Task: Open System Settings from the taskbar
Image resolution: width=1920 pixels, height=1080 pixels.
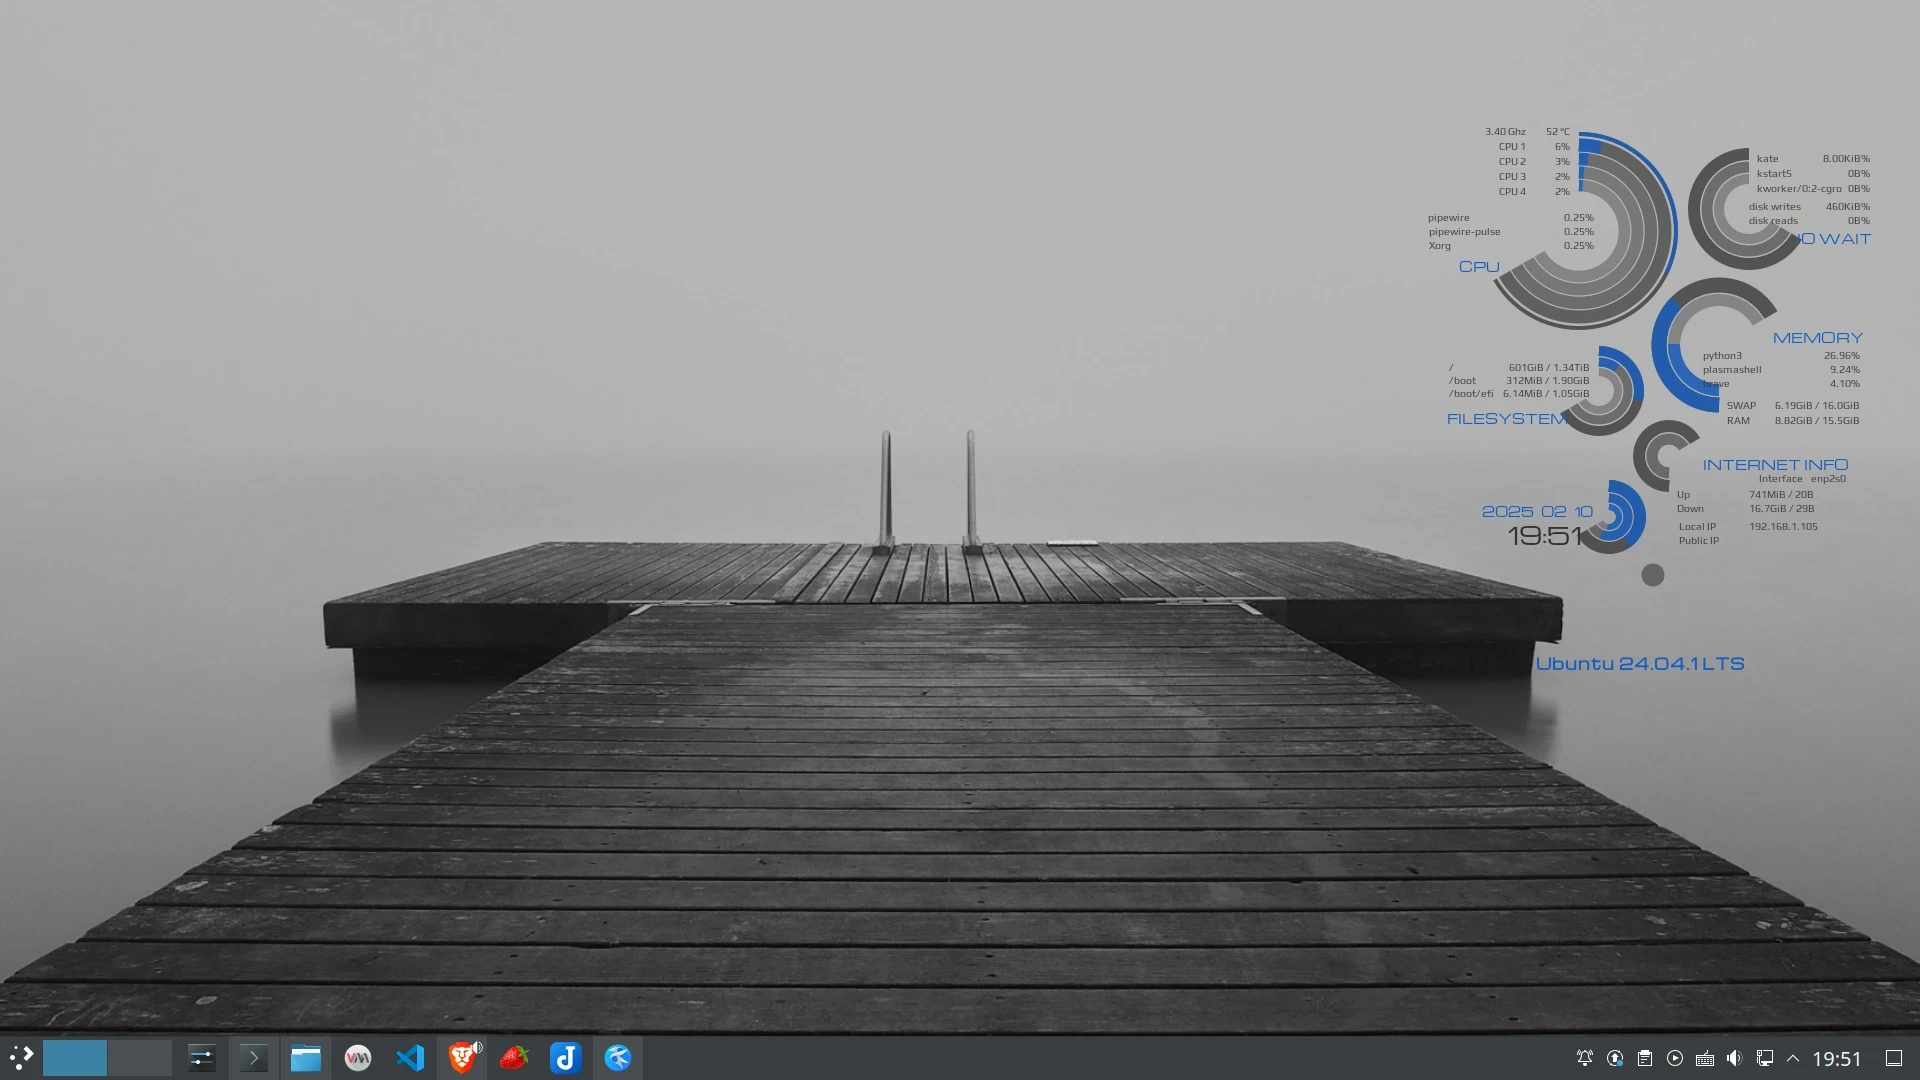Action: (202, 1058)
